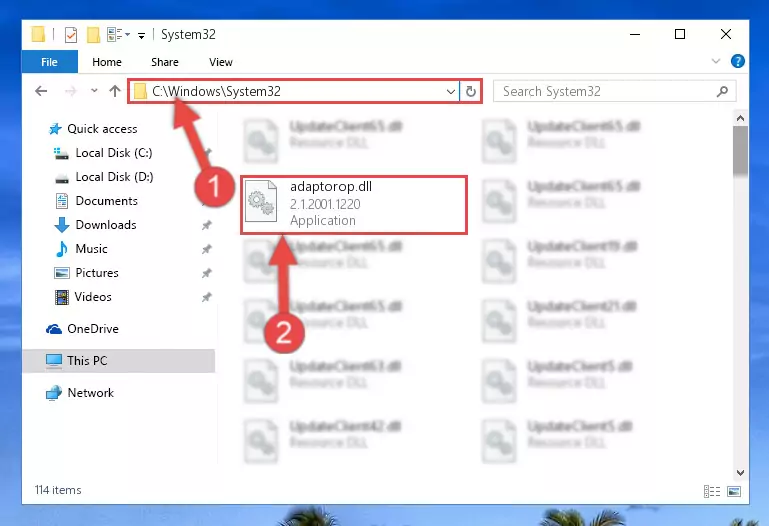The height and width of the screenshot is (526, 769).
Task: Refresh the System32 folder
Action: (x=470, y=92)
